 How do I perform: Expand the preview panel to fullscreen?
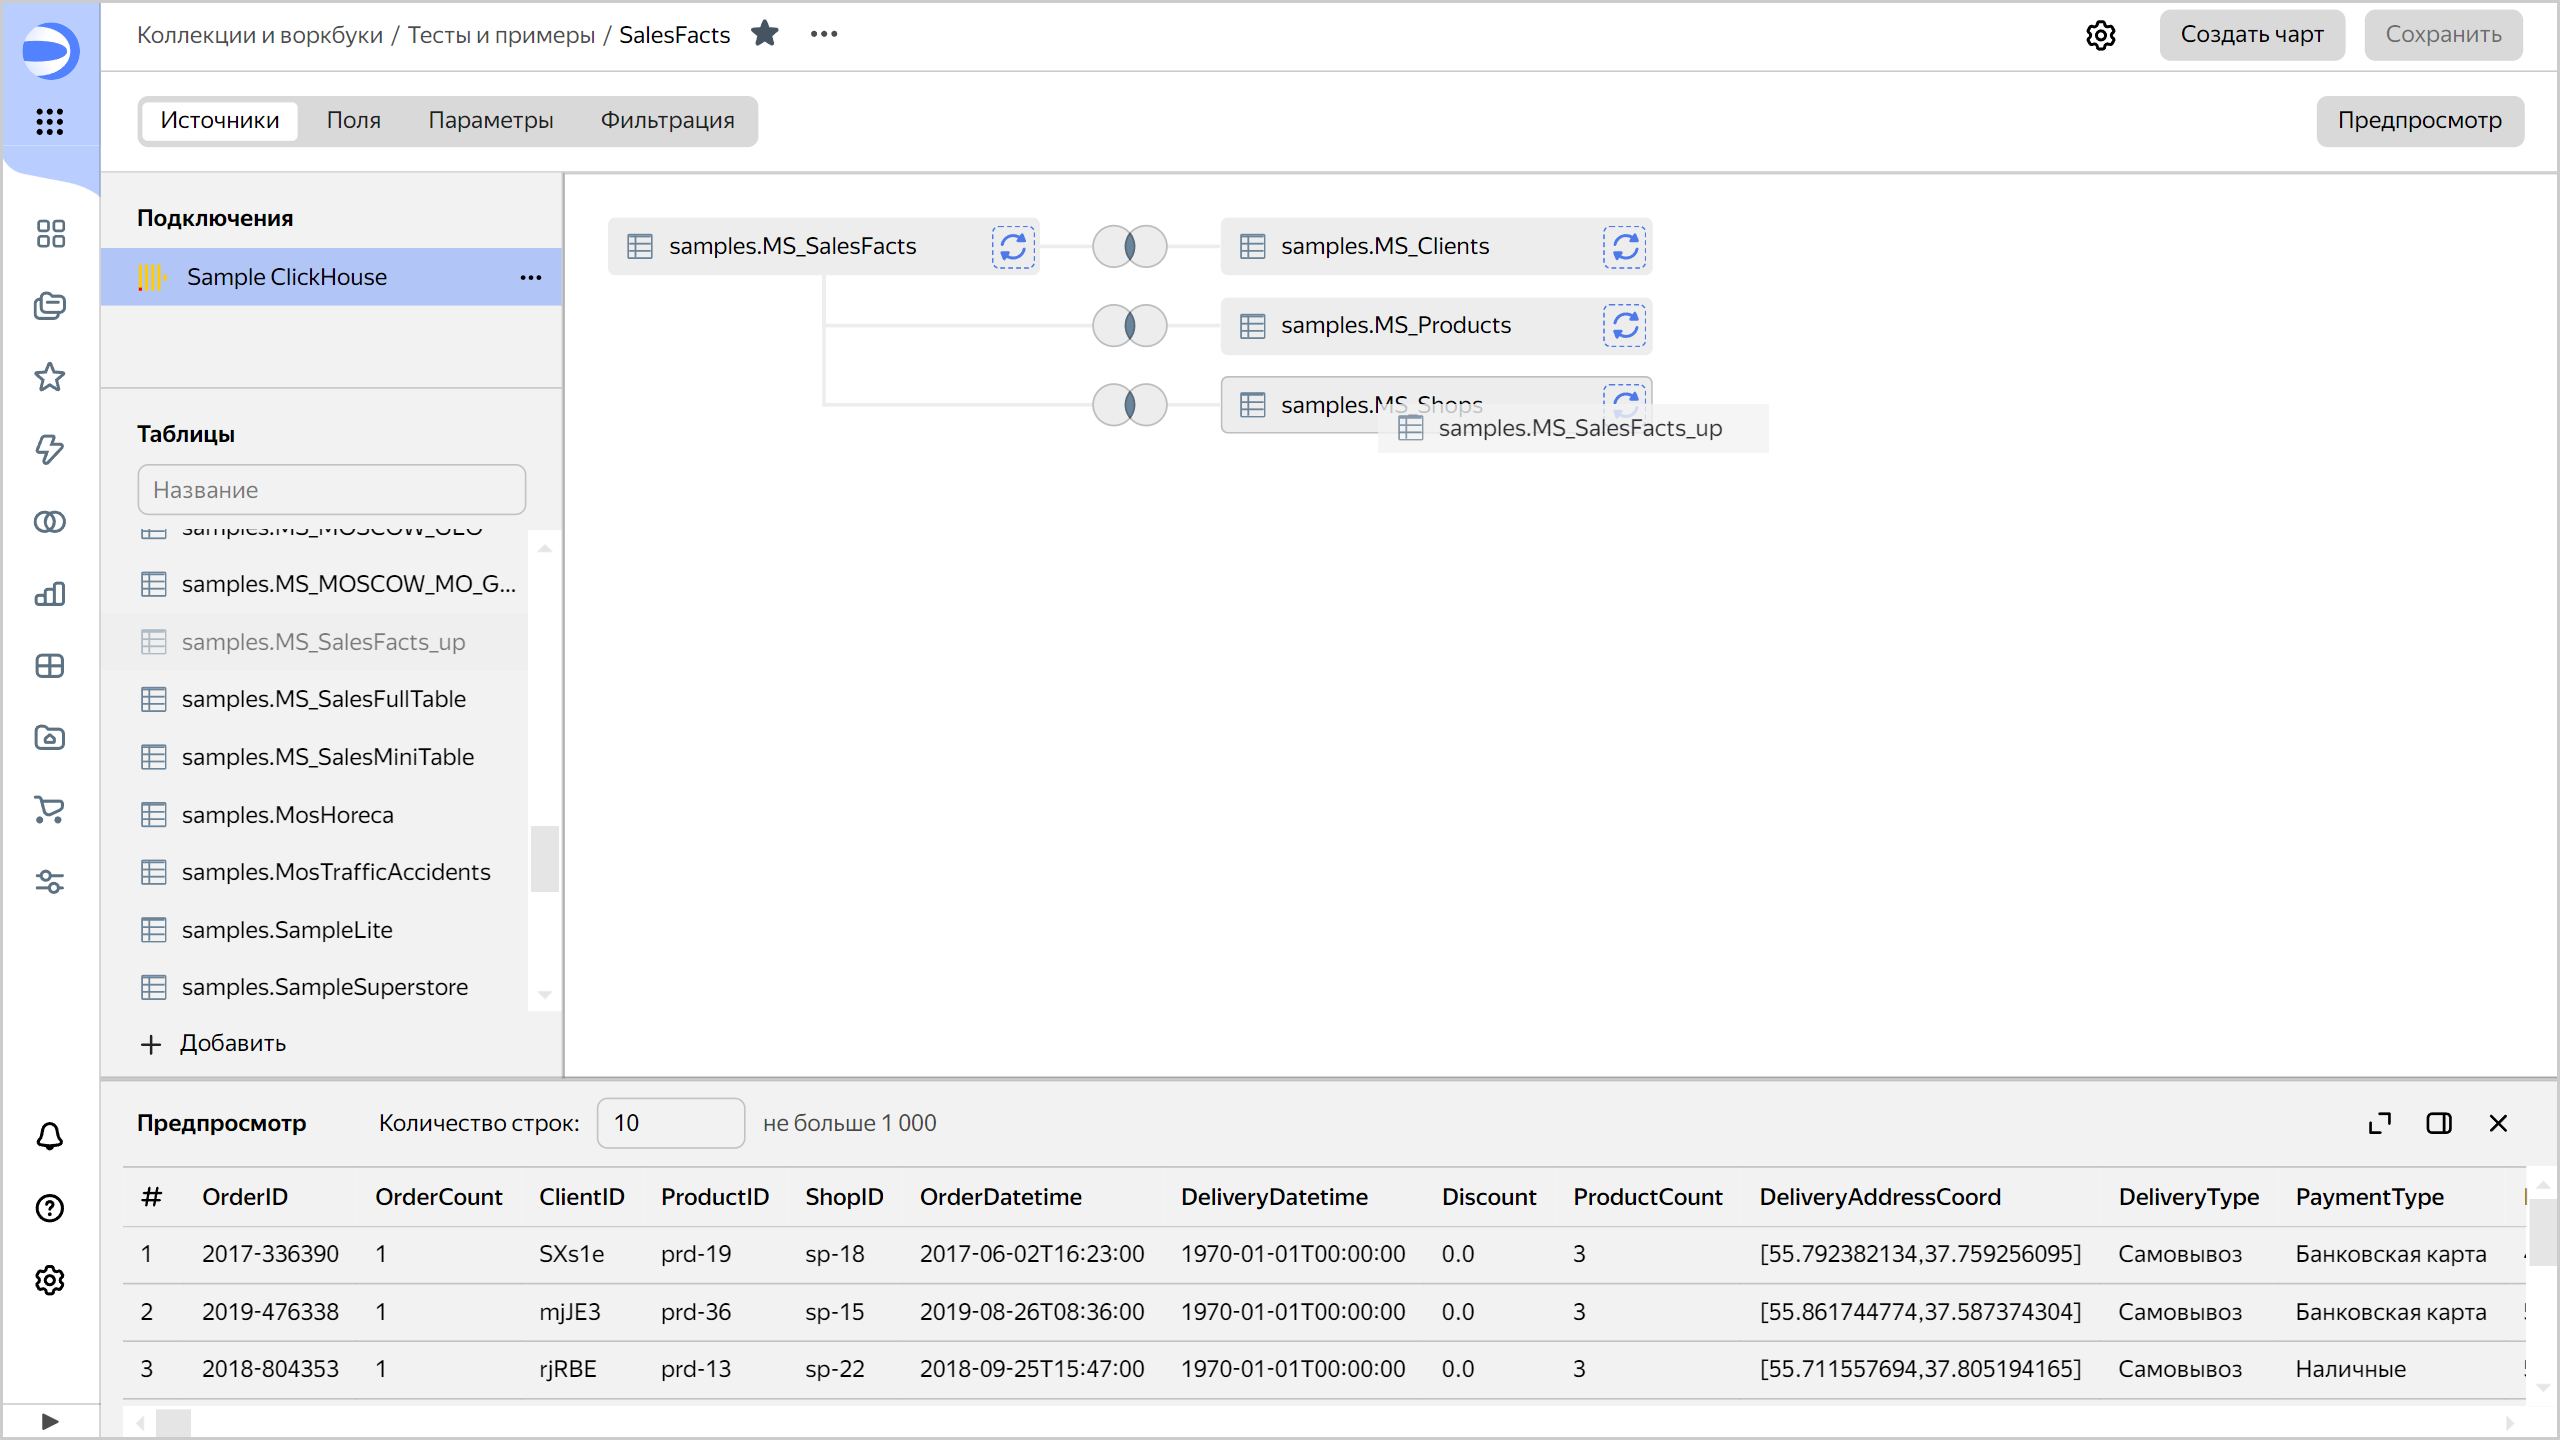pos(2380,1123)
